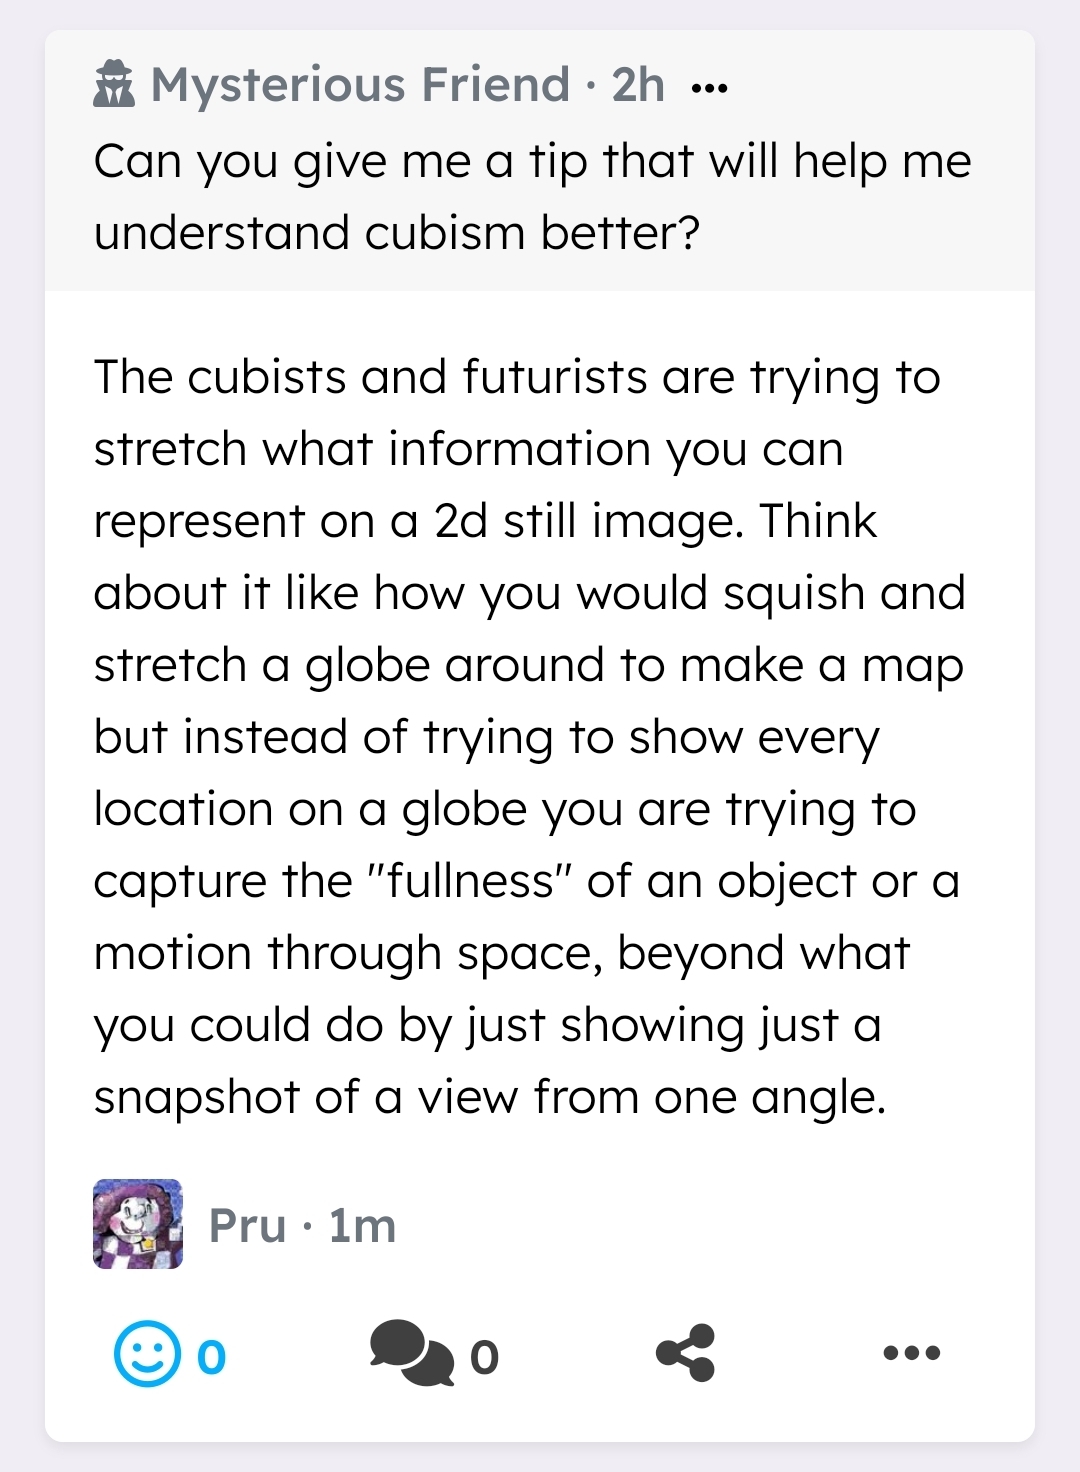The image size is (1080, 1472).
Task: Click the answer's 1m timestamp
Action: click(x=362, y=1226)
